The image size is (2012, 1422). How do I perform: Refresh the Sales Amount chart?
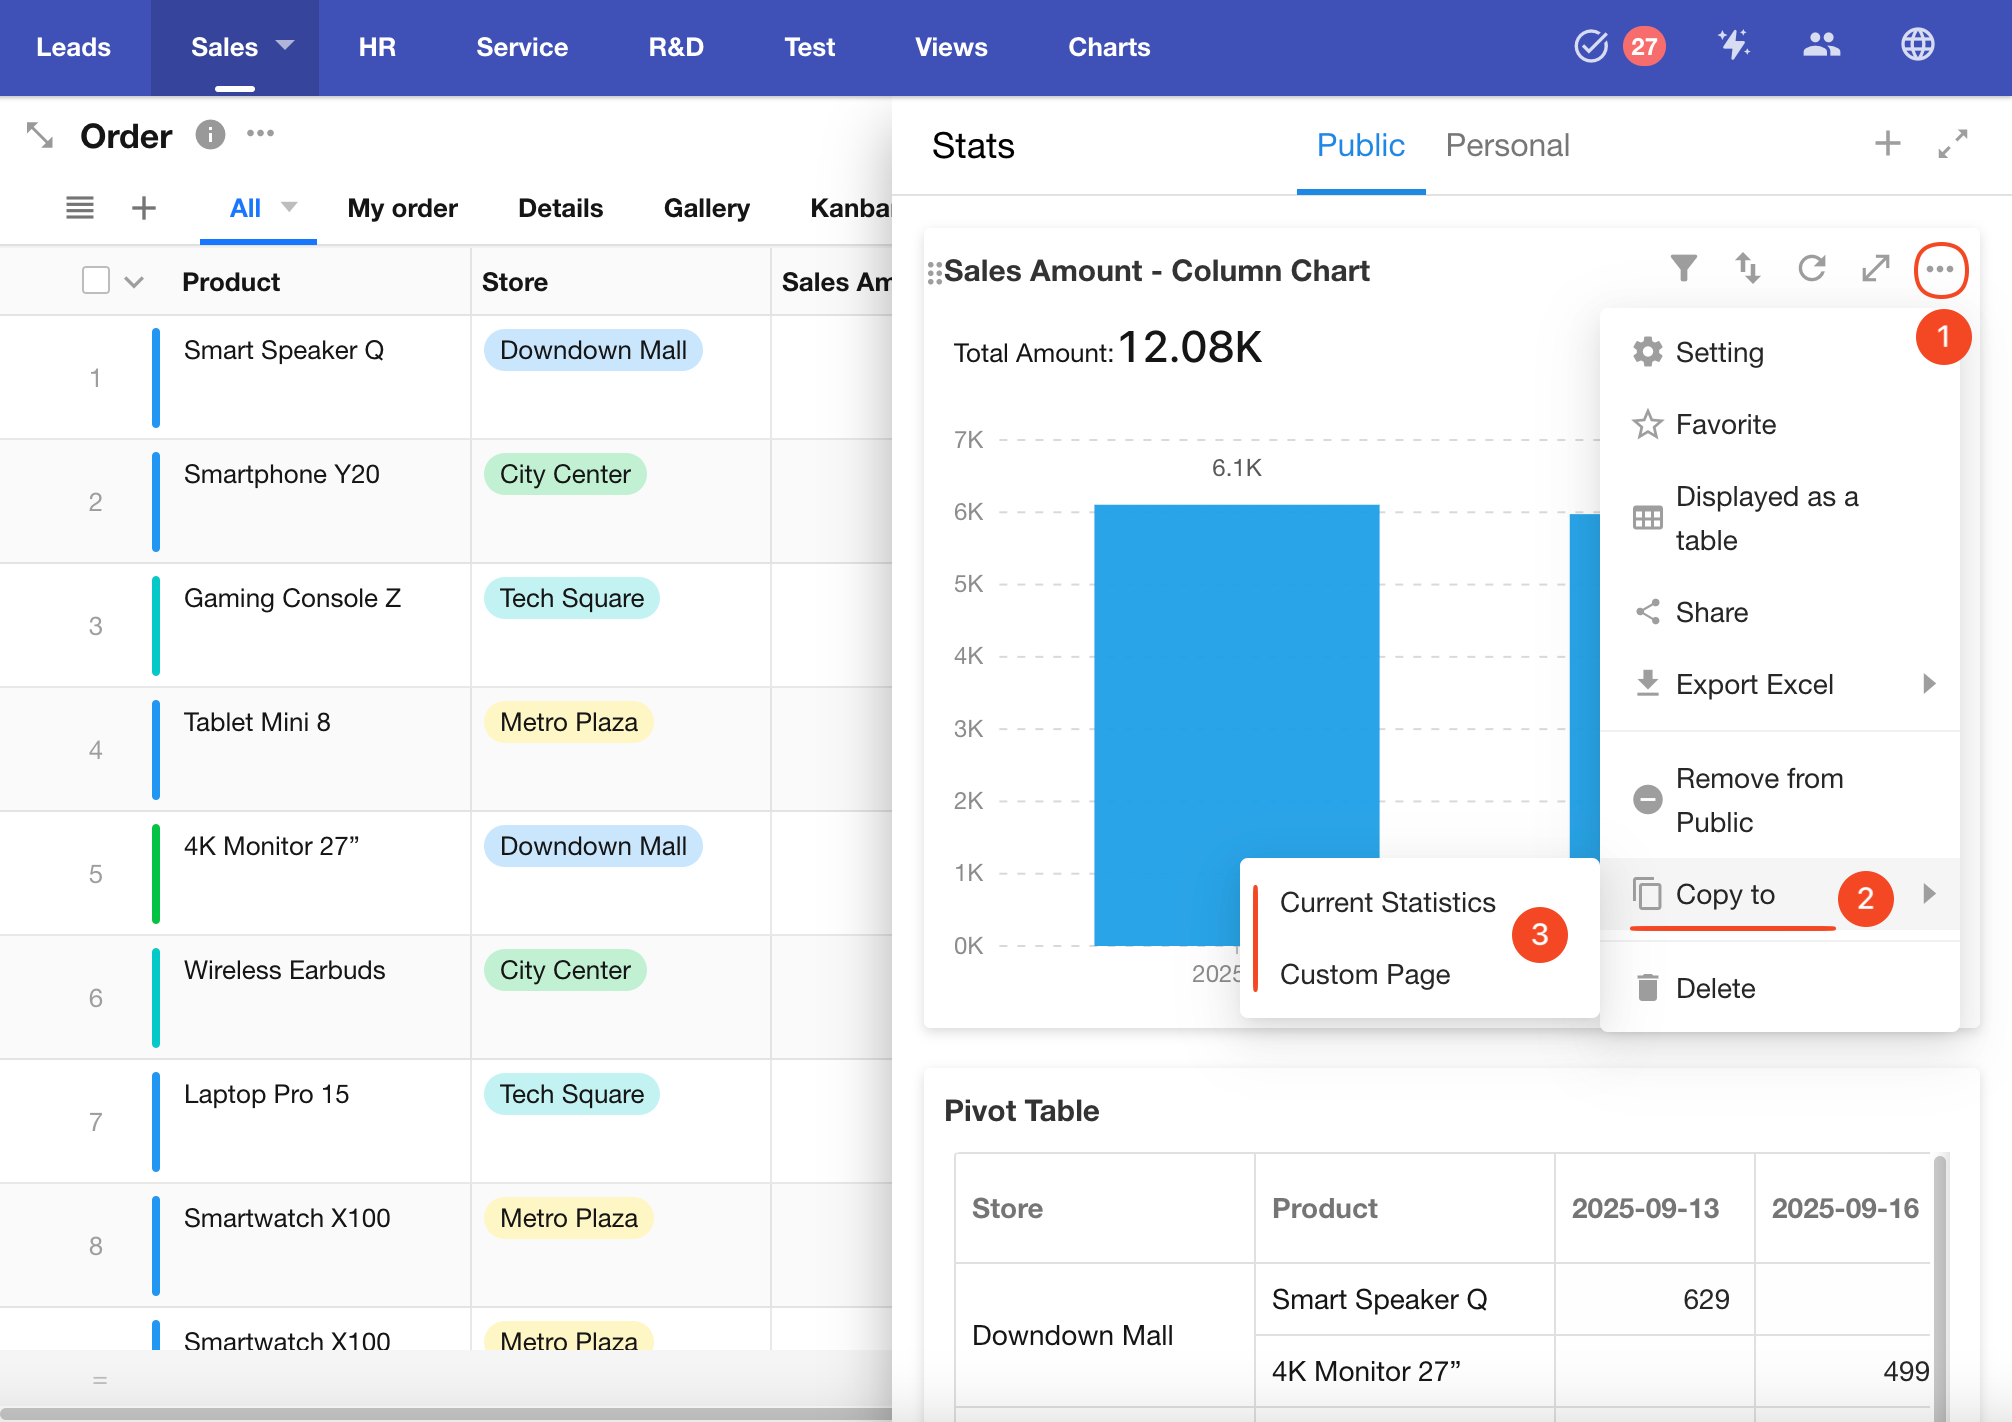click(1811, 268)
